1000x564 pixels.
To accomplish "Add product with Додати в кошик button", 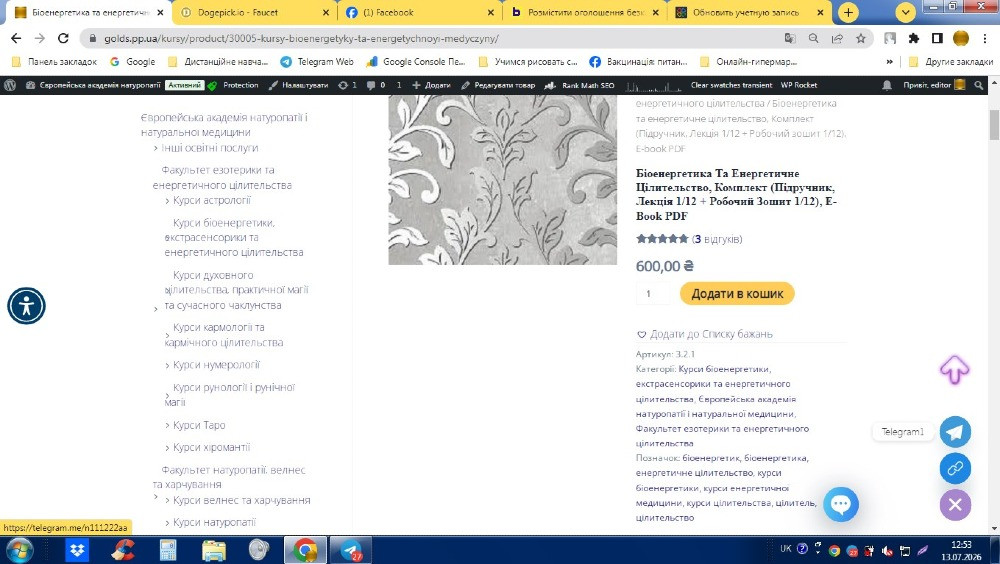I will point(737,293).
